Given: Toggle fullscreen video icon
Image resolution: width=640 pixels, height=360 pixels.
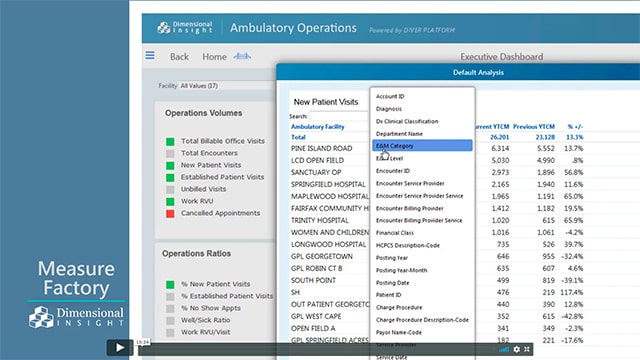Looking at the screenshot, I should [x=527, y=349].
